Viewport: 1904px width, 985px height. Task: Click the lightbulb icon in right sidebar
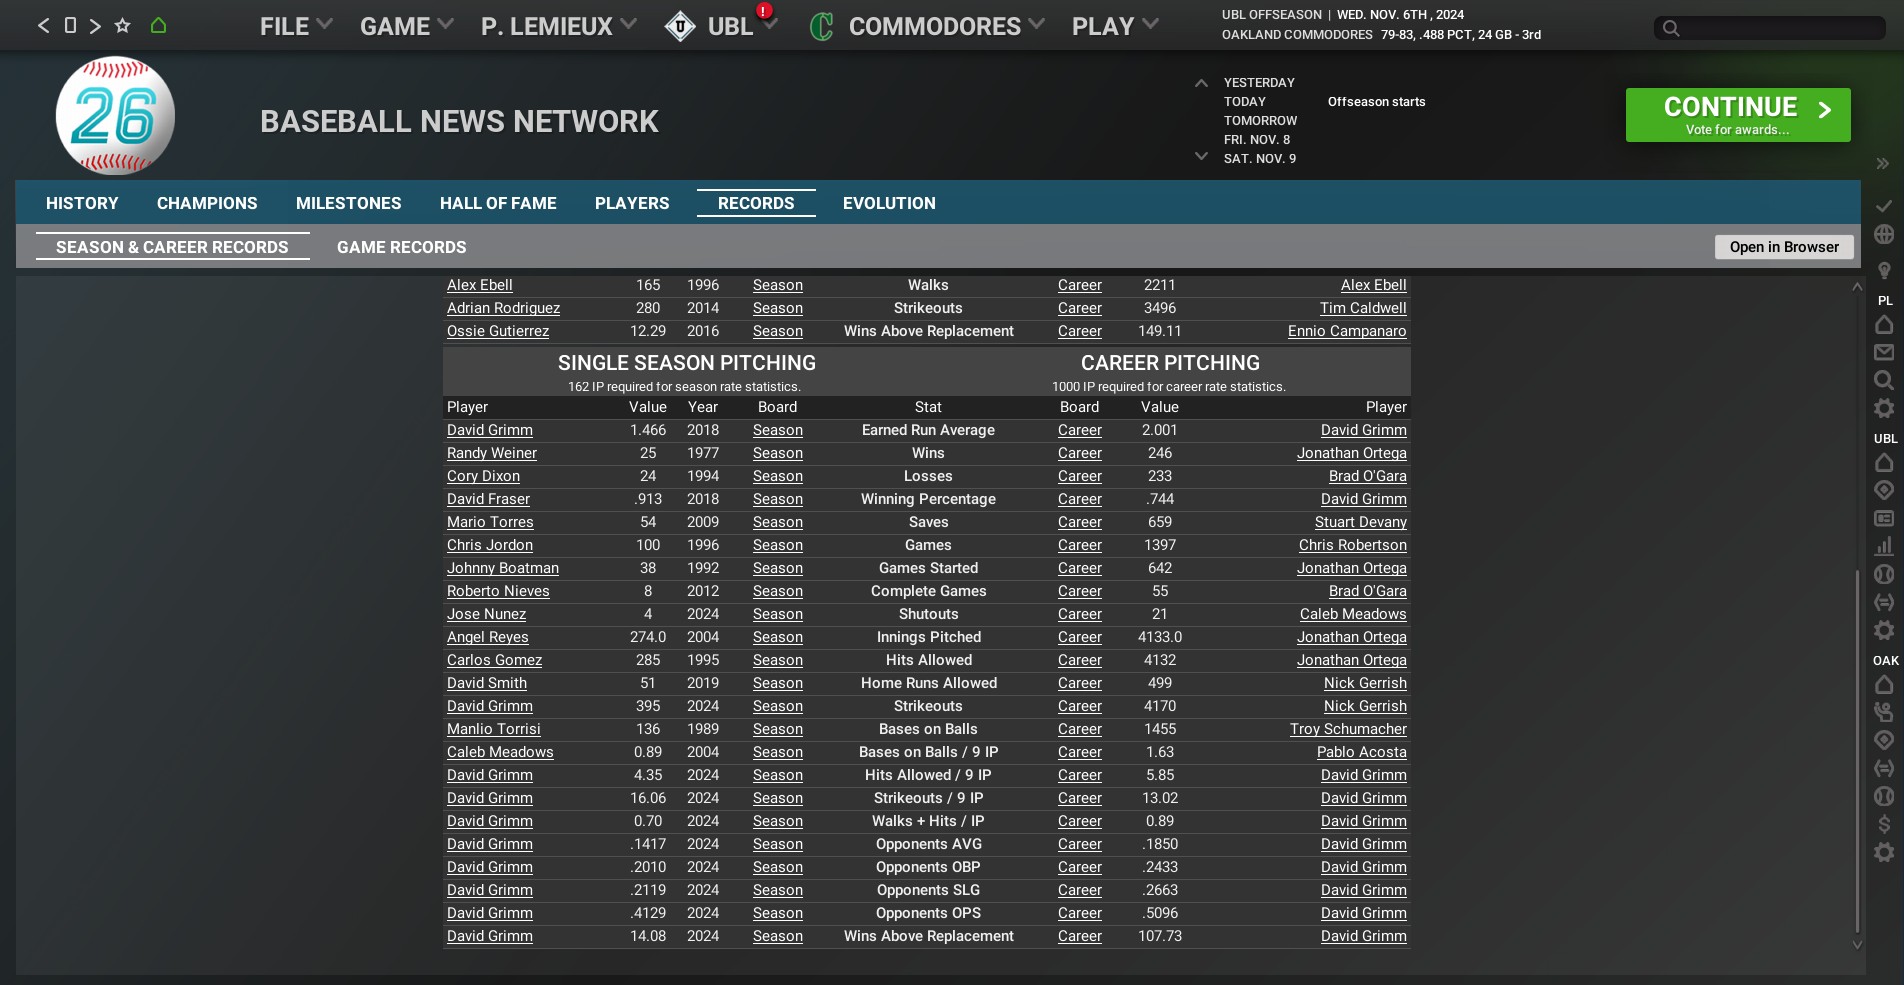point(1884,270)
